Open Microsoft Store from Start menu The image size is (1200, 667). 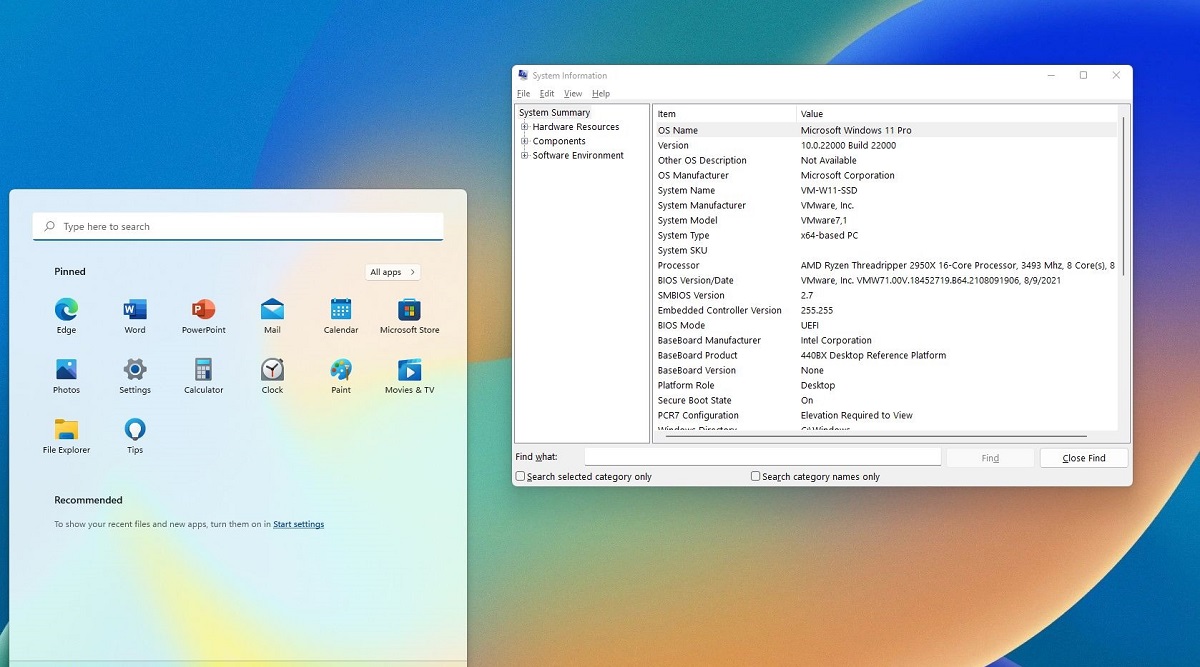click(x=409, y=311)
